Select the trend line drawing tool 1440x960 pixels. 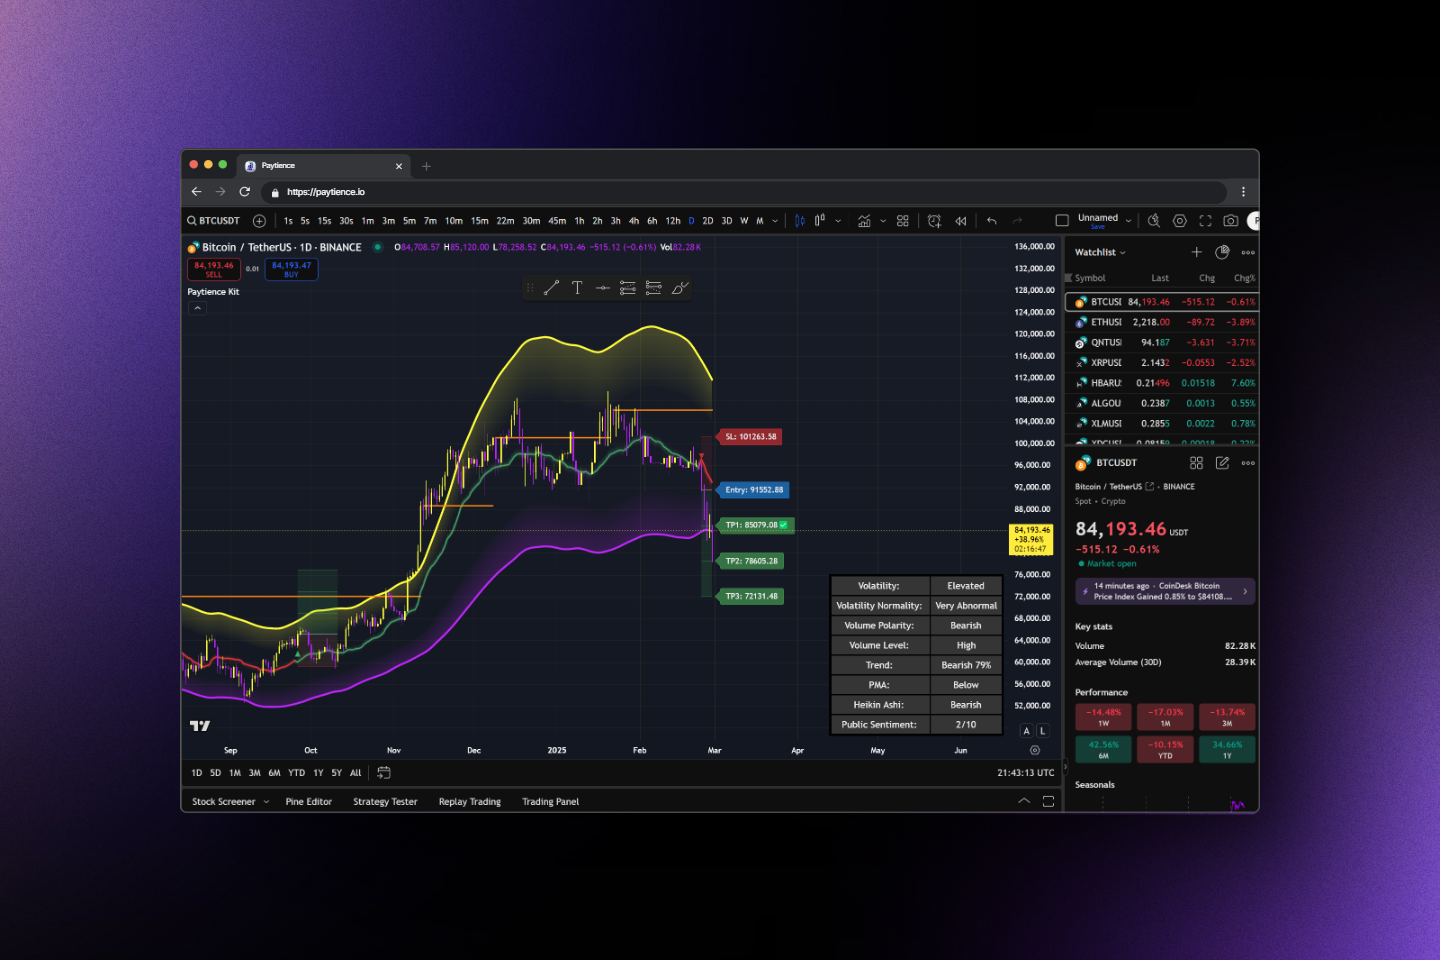click(x=551, y=288)
